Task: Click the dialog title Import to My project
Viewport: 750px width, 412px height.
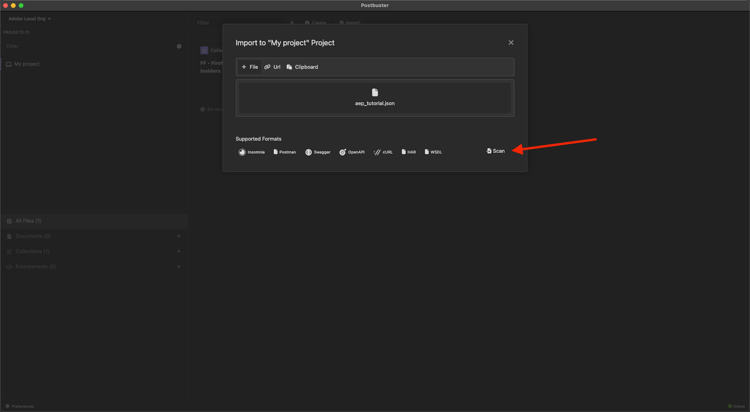Action: tap(285, 43)
